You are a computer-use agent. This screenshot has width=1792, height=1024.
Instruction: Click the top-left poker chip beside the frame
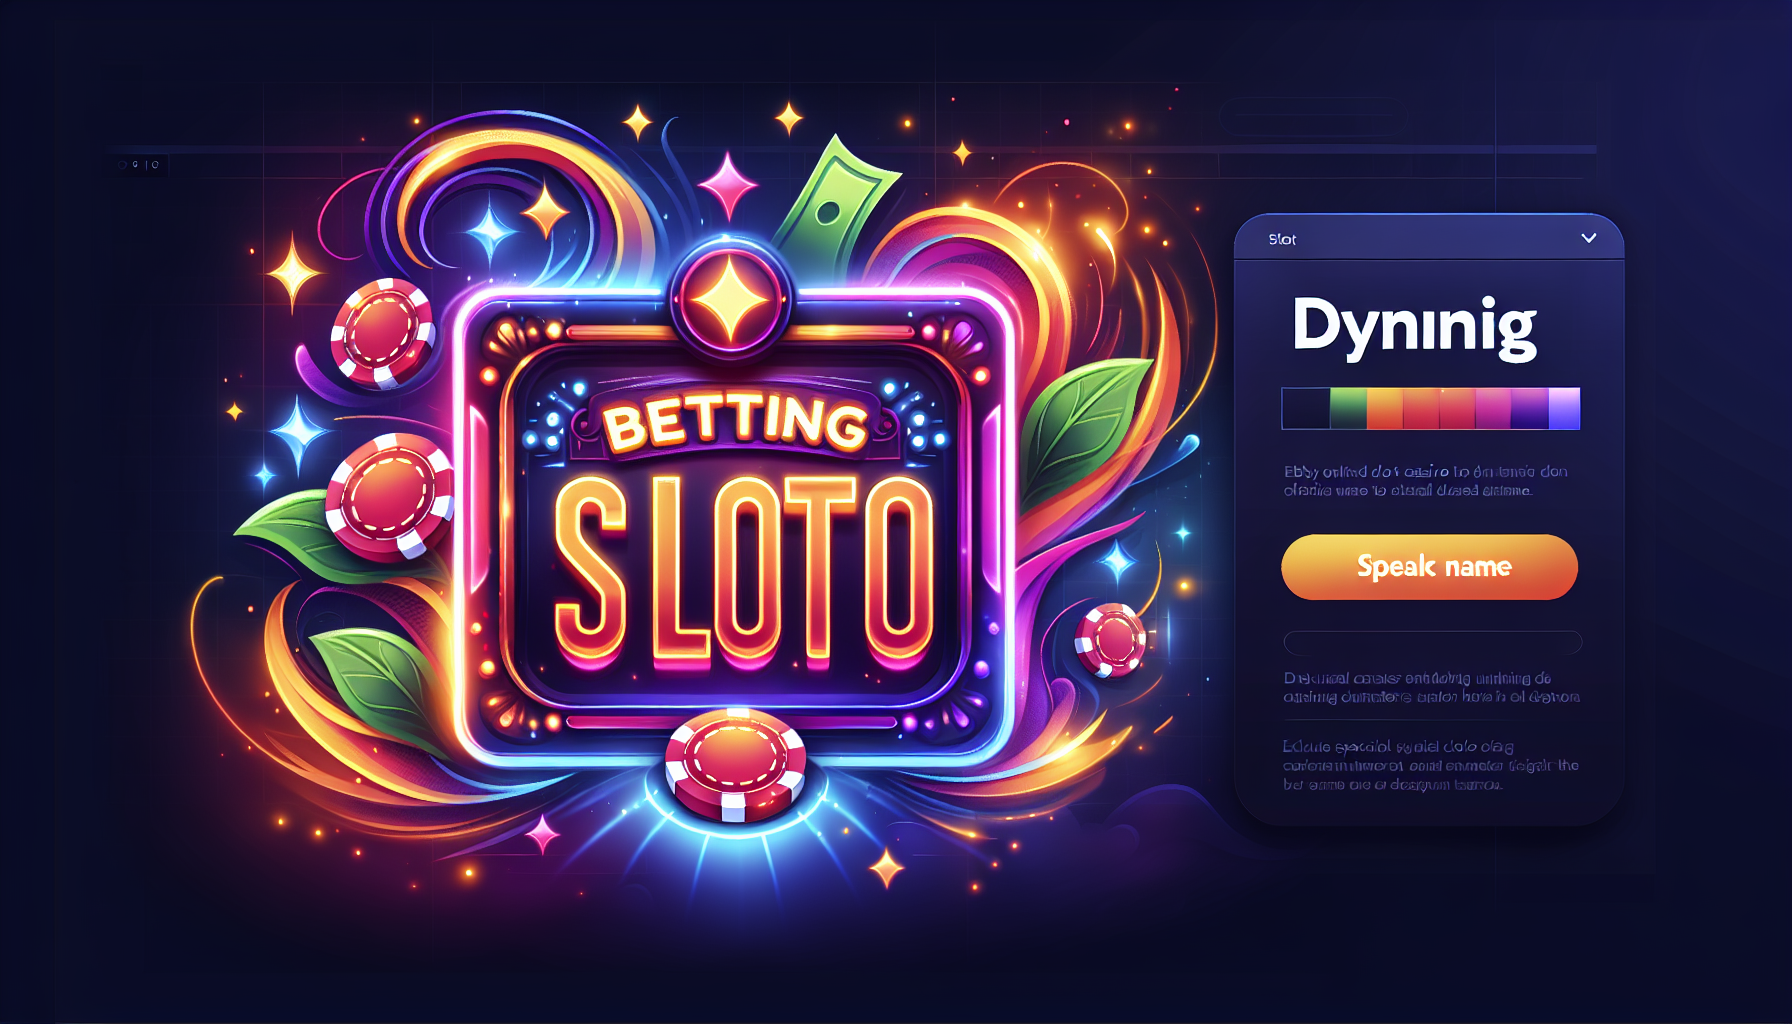click(x=383, y=332)
